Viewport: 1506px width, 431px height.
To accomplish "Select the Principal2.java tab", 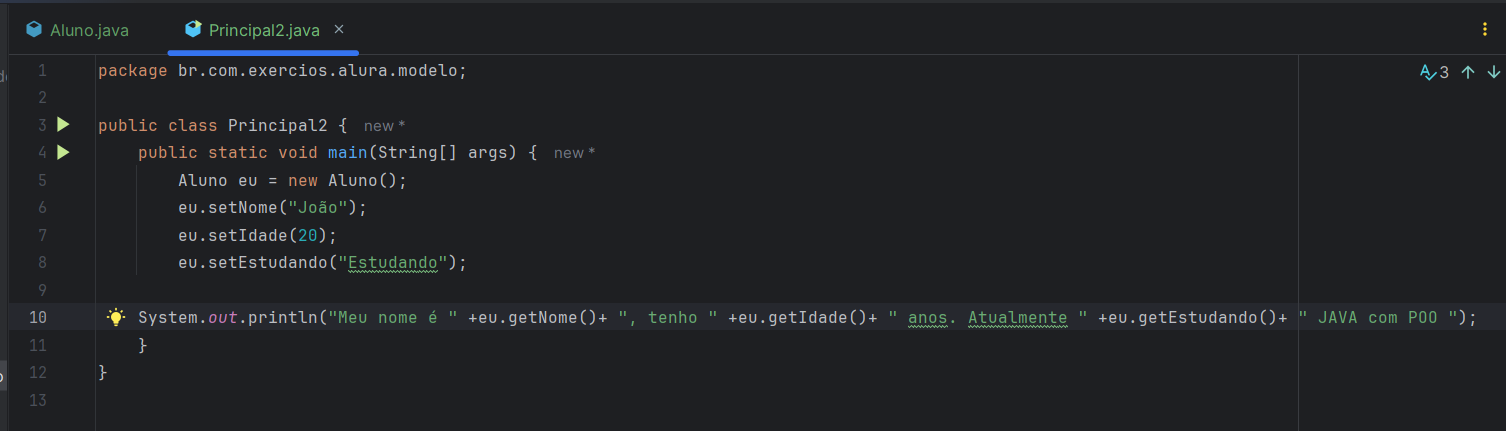I will [x=264, y=30].
